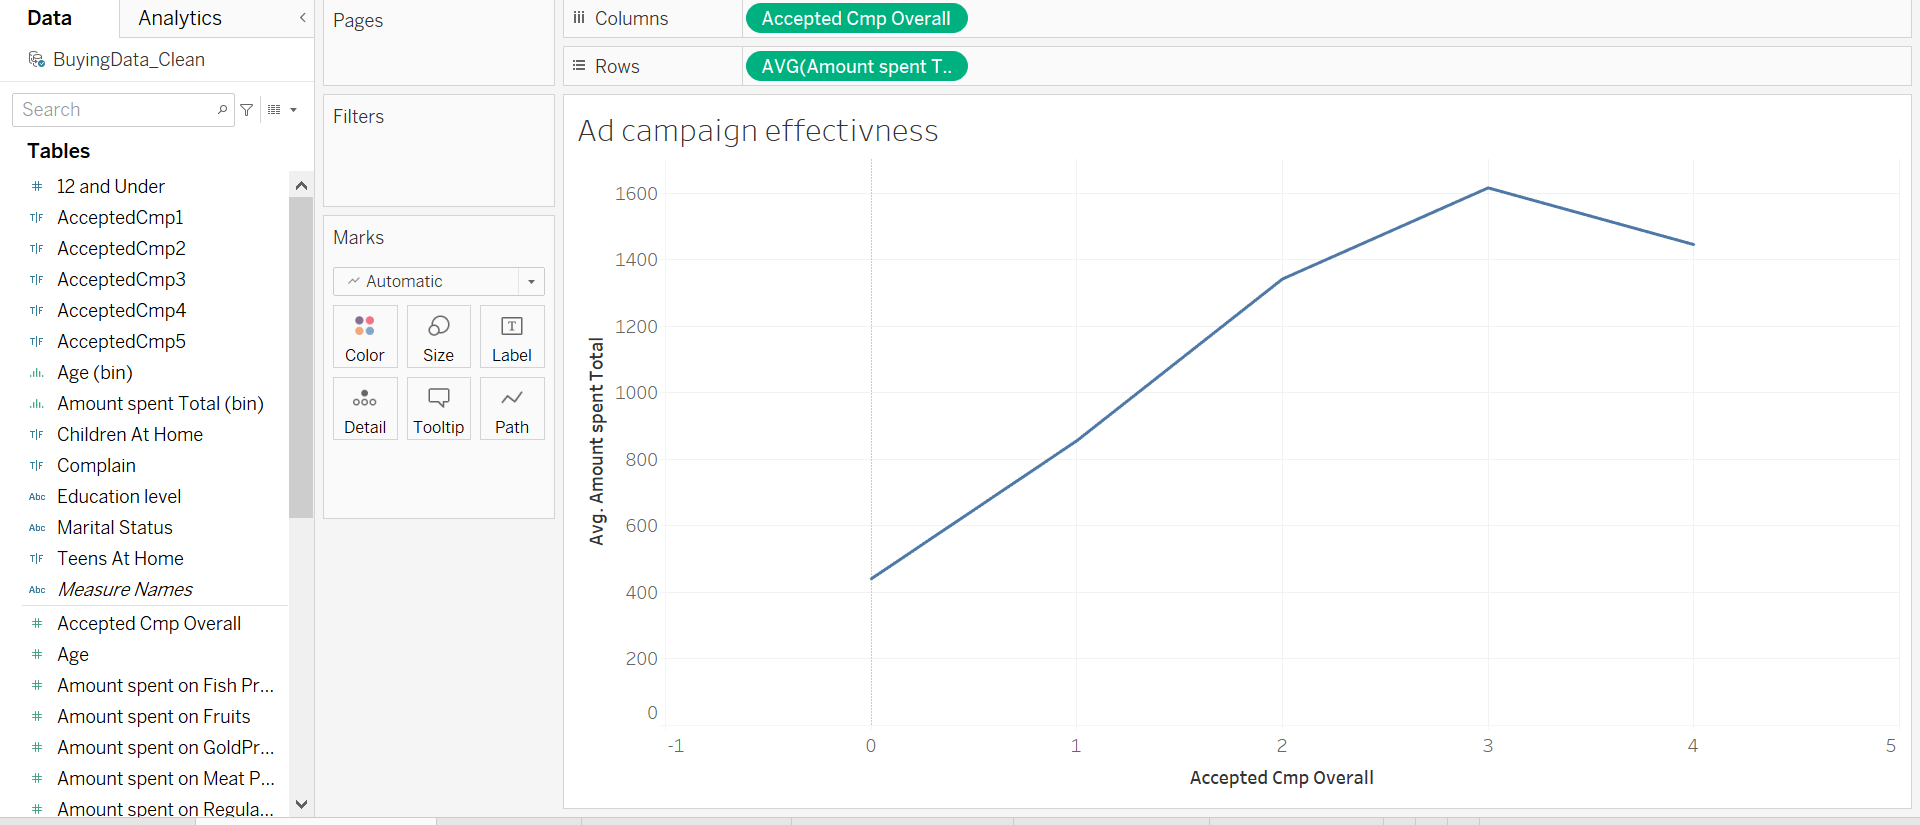Image resolution: width=1920 pixels, height=825 pixels.
Task: Select the AcceptedCmp2 field
Action: click(x=121, y=249)
